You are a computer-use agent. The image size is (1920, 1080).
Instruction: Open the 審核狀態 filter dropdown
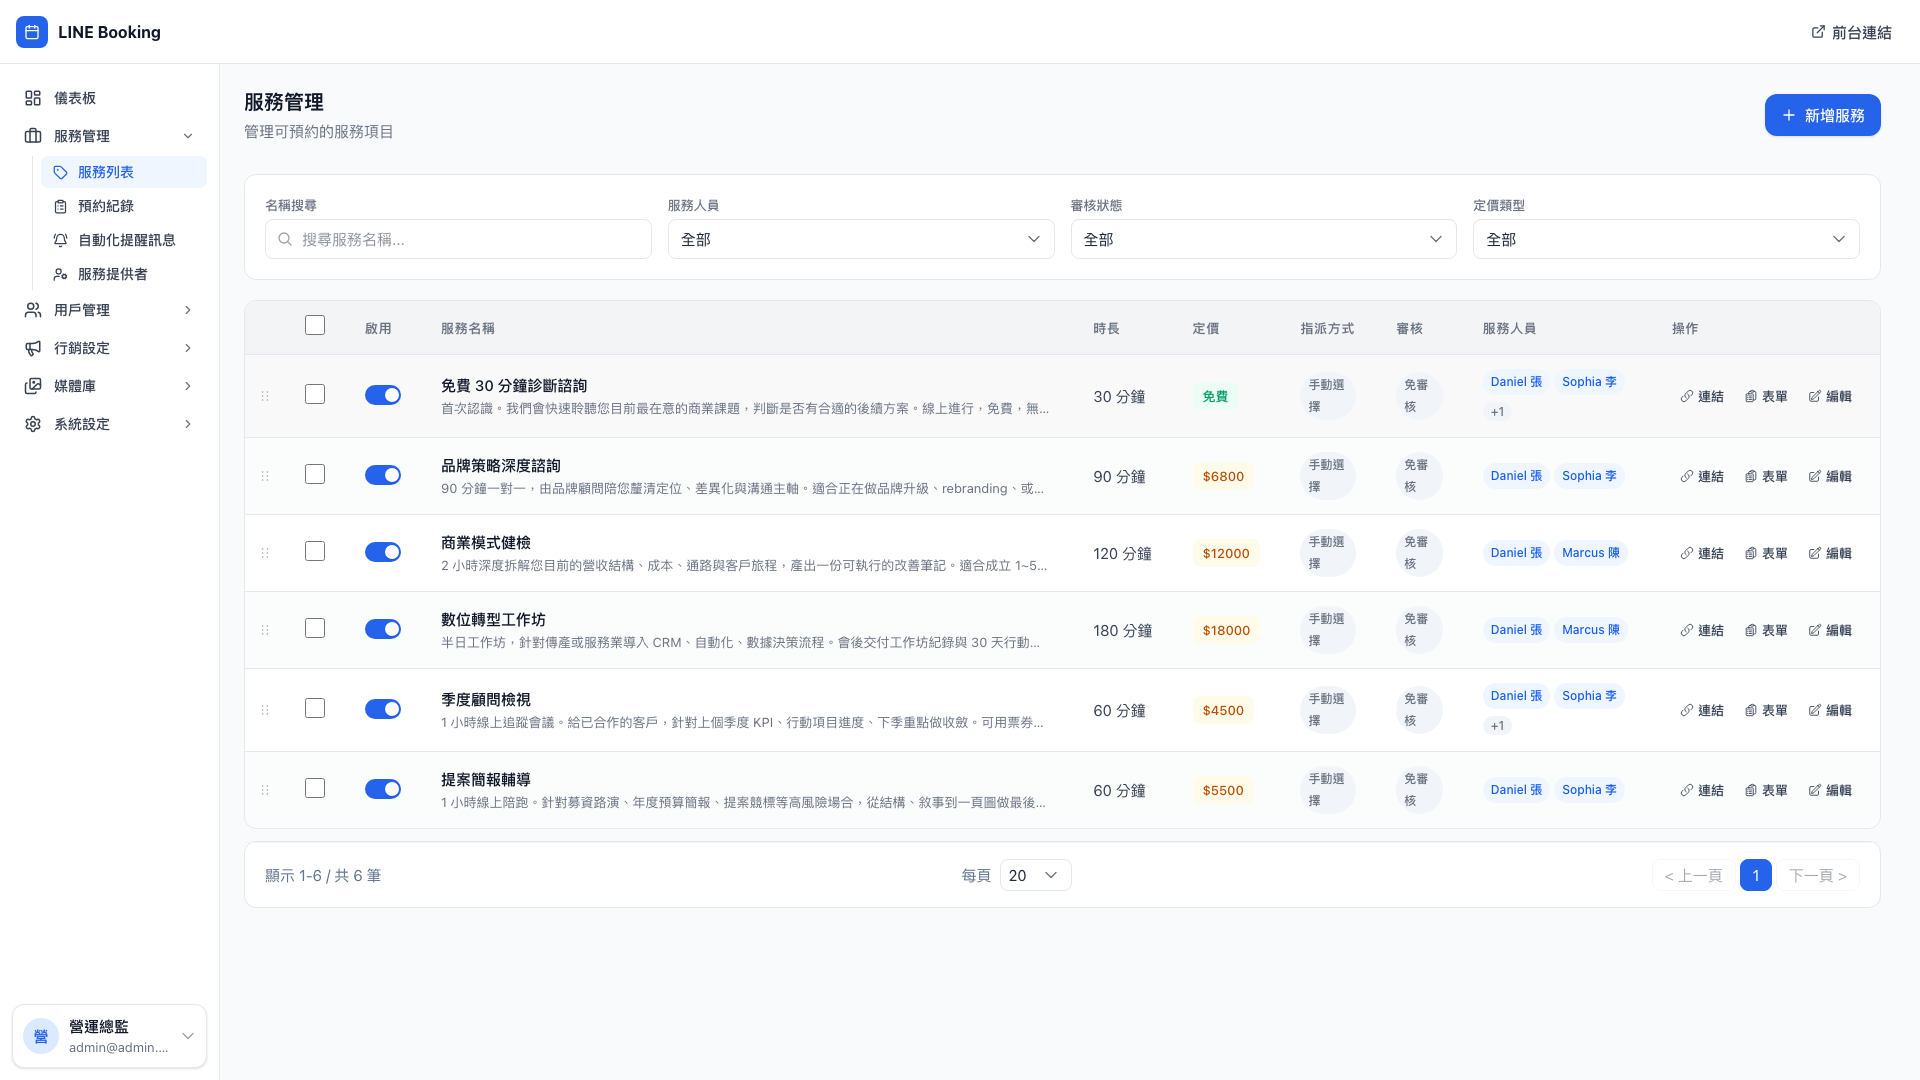coord(1263,239)
